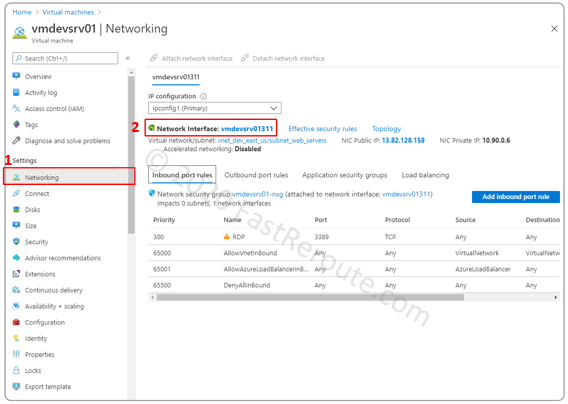The height and width of the screenshot is (404, 568).
Task: Click the Priority column header
Action: tap(164, 220)
